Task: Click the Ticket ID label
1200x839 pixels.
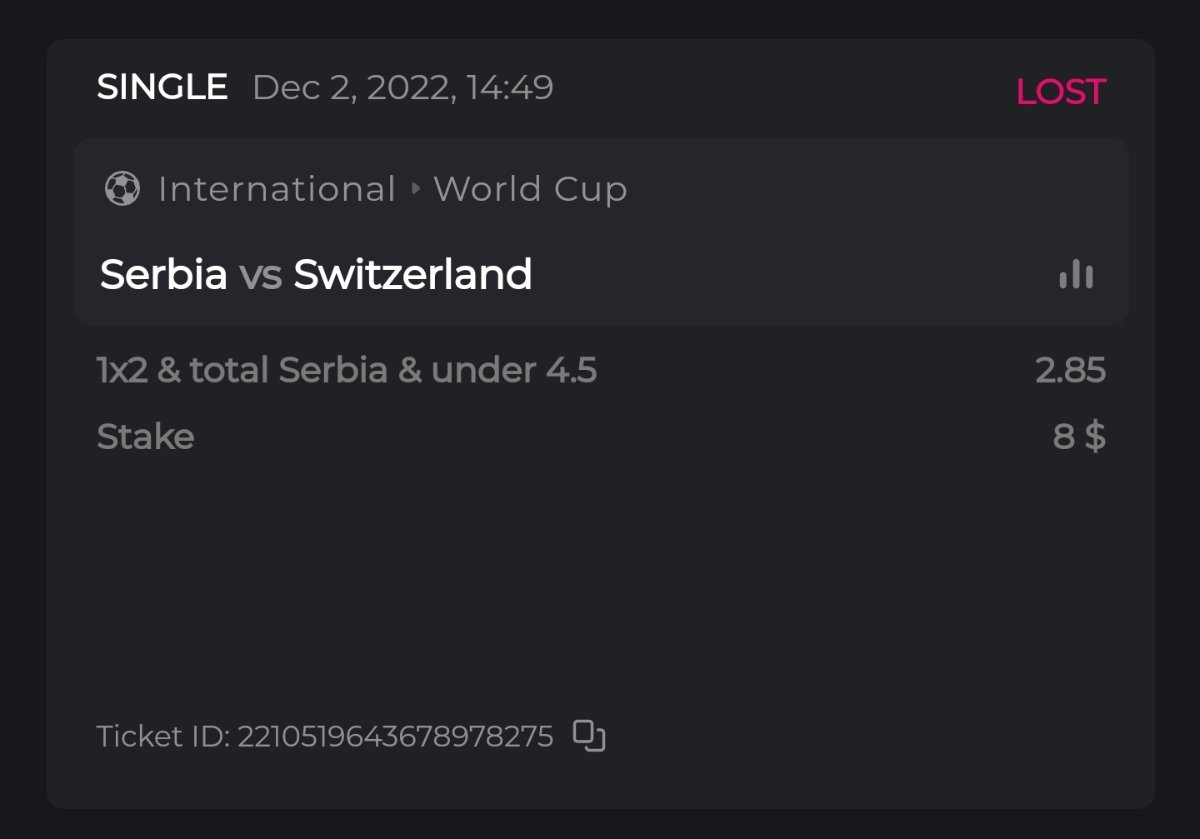Action: (x=162, y=737)
